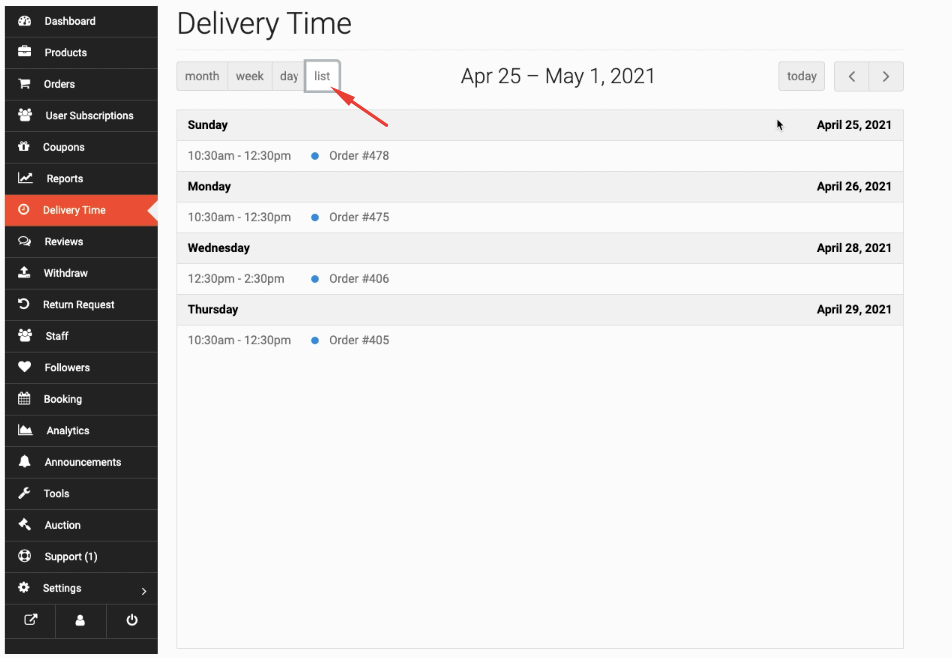Image resolution: width=952 pixels, height=658 pixels.
Task: Open the user profile icon
Action: point(80,620)
